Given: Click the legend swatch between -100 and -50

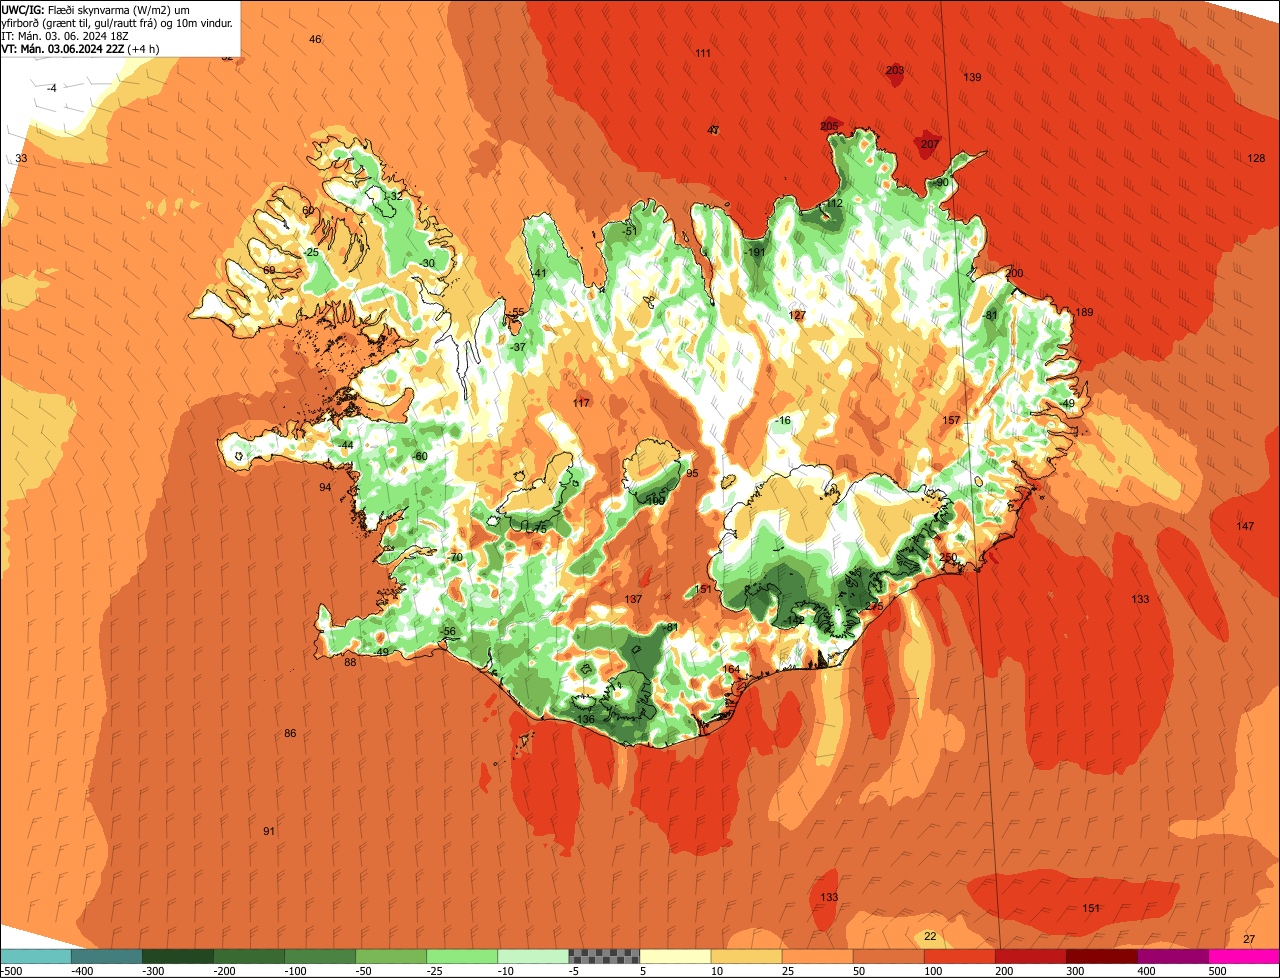Looking at the screenshot, I should pos(319,956).
